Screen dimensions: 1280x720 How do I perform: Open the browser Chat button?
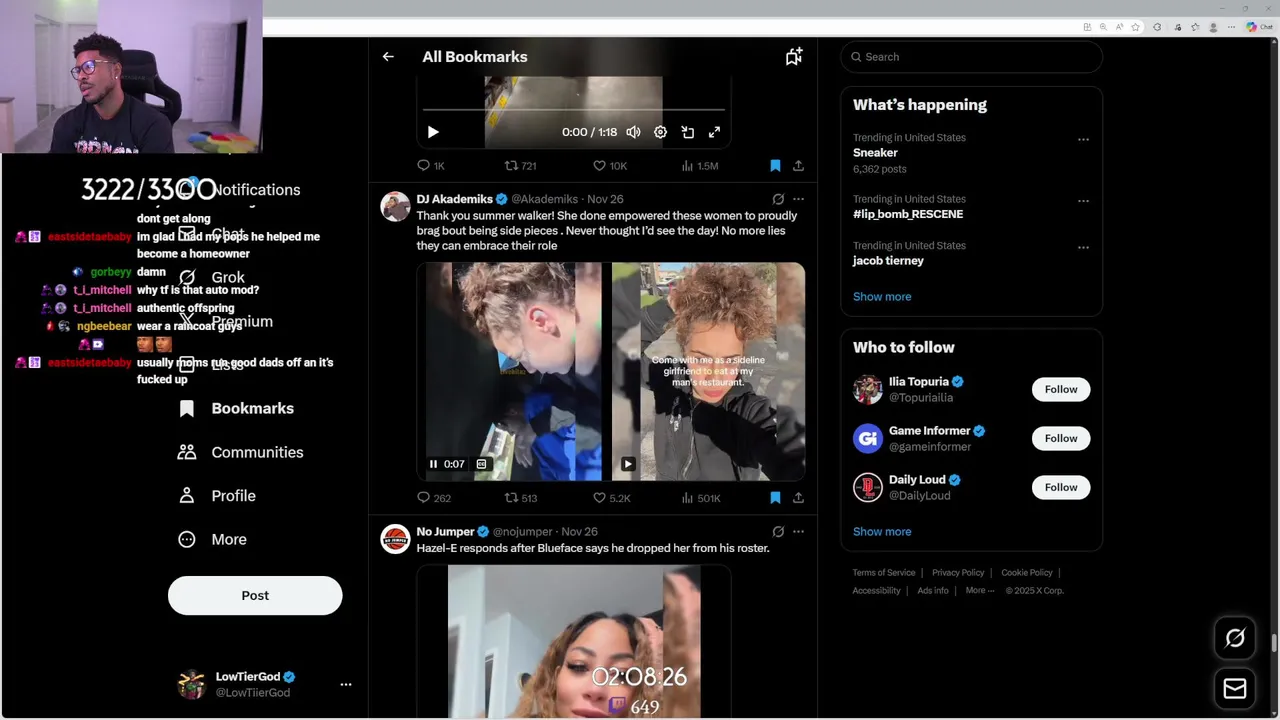[1259, 27]
